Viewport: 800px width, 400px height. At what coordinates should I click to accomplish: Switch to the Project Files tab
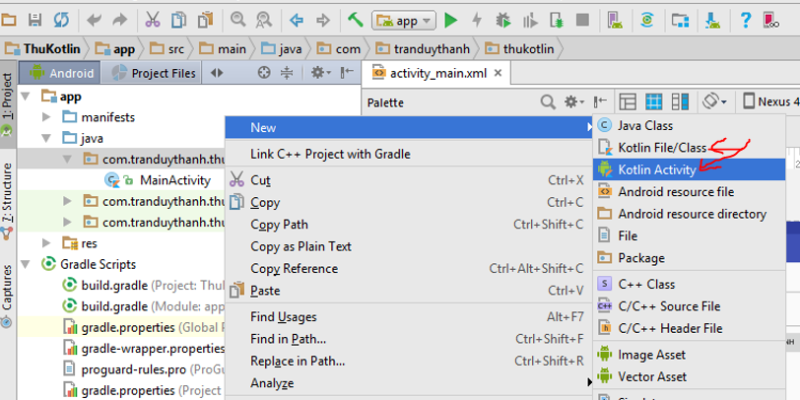tap(156, 72)
